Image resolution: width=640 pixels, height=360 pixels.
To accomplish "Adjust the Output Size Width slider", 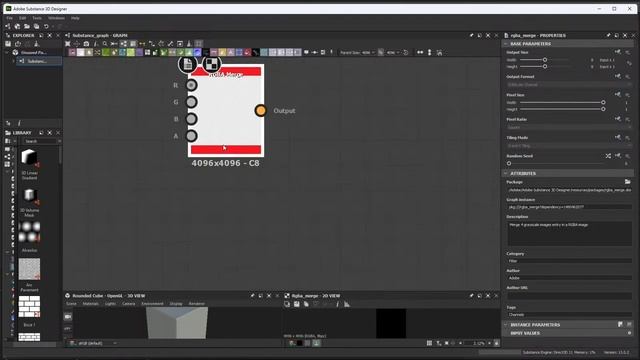I will click(x=544, y=60).
